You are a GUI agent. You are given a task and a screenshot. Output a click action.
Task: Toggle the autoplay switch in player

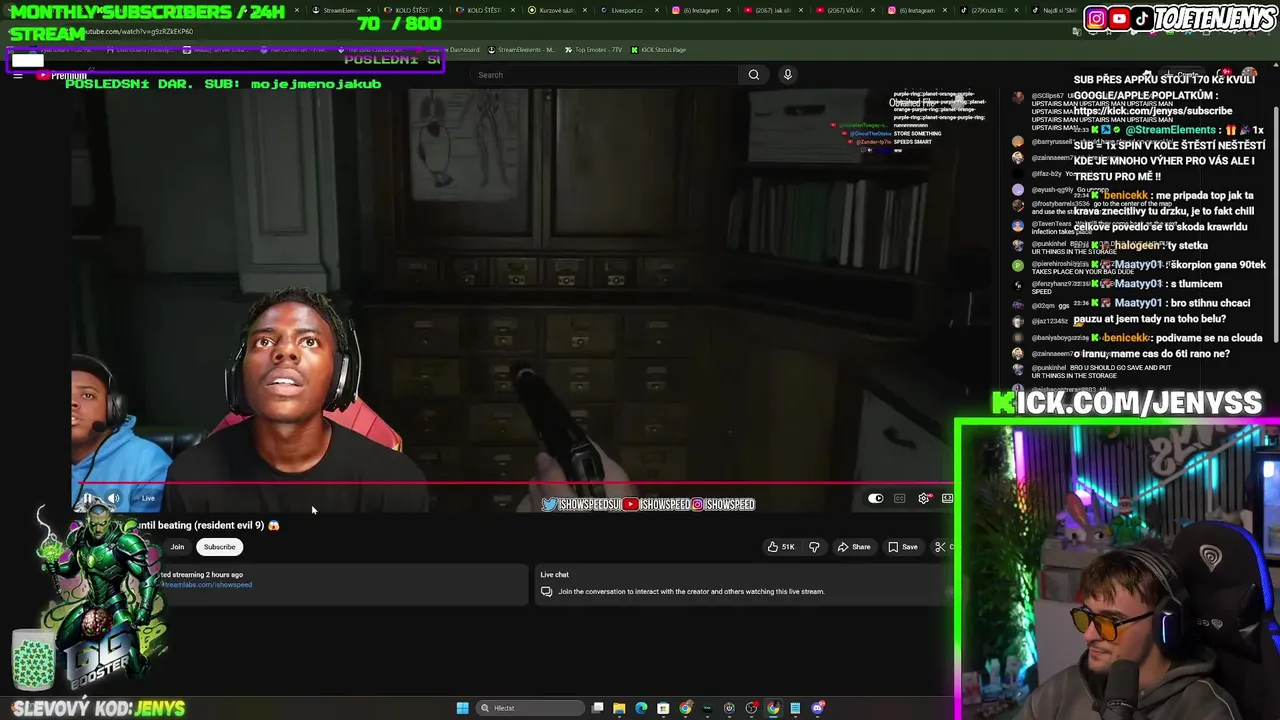point(875,498)
